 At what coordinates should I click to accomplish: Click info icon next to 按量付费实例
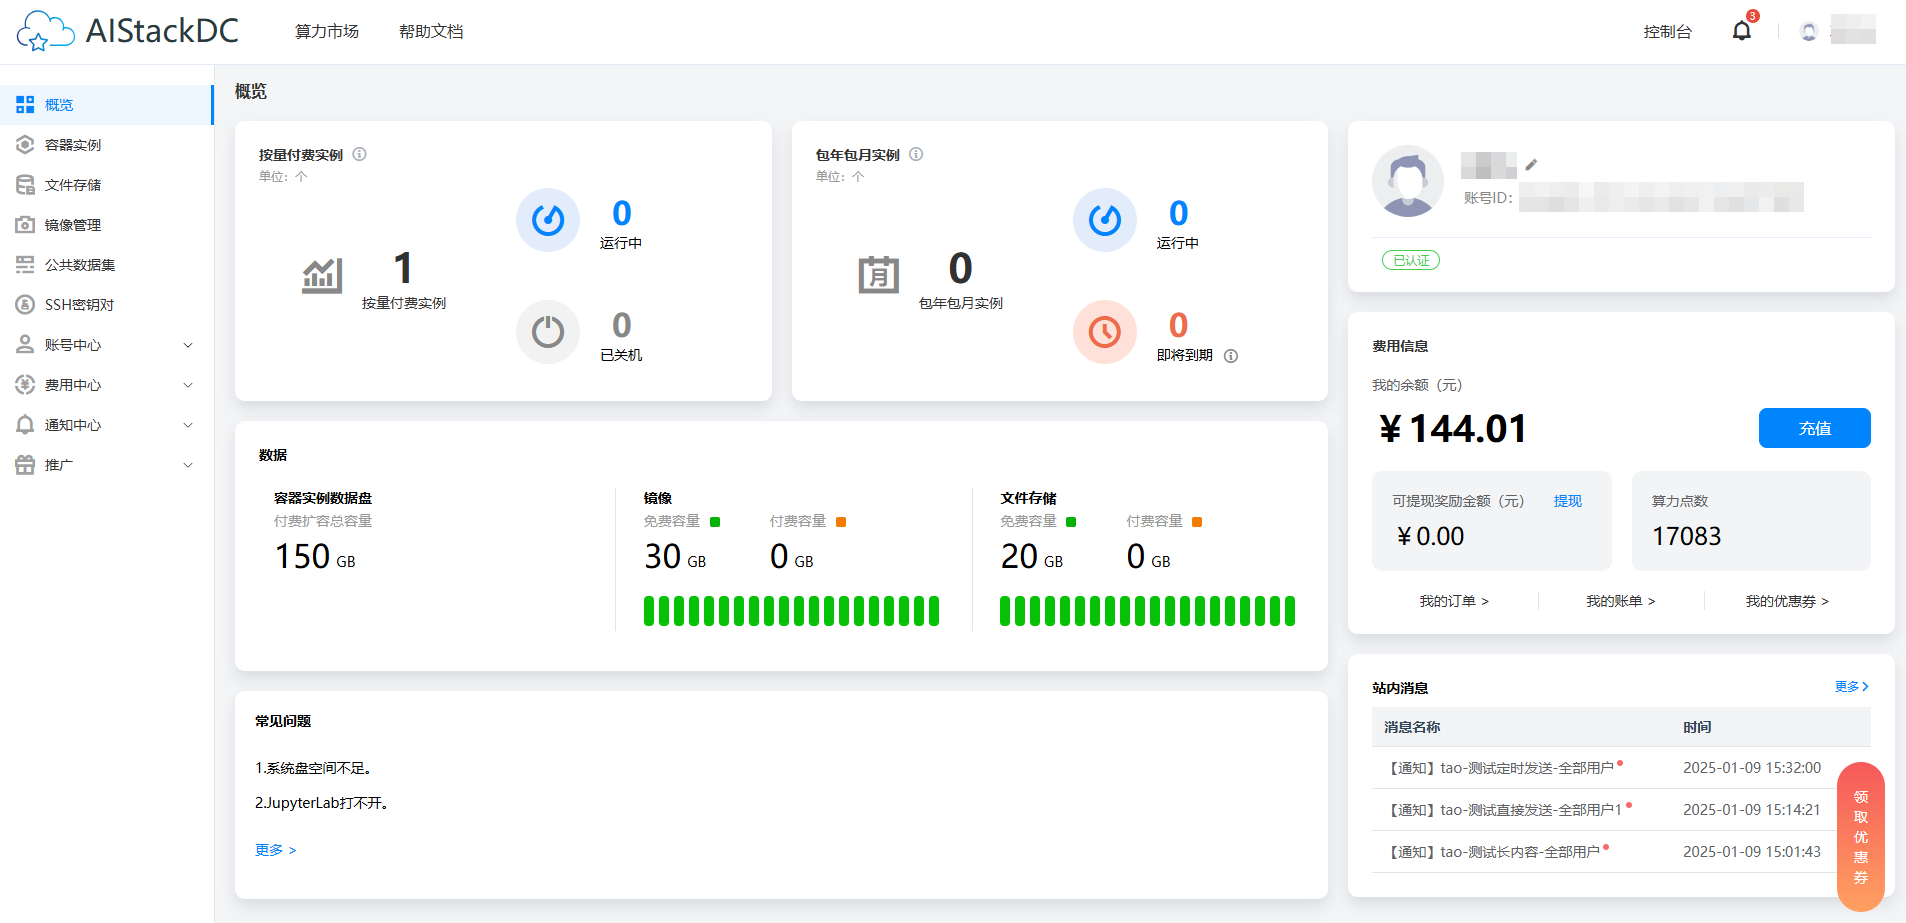[x=360, y=154]
